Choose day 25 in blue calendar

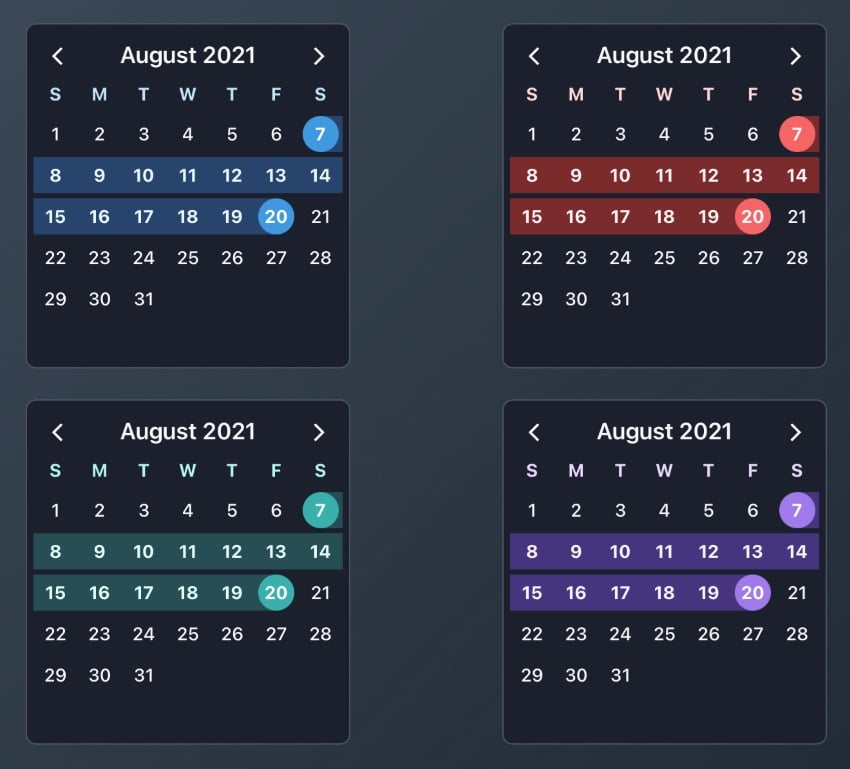pyautogui.click(x=188, y=258)
